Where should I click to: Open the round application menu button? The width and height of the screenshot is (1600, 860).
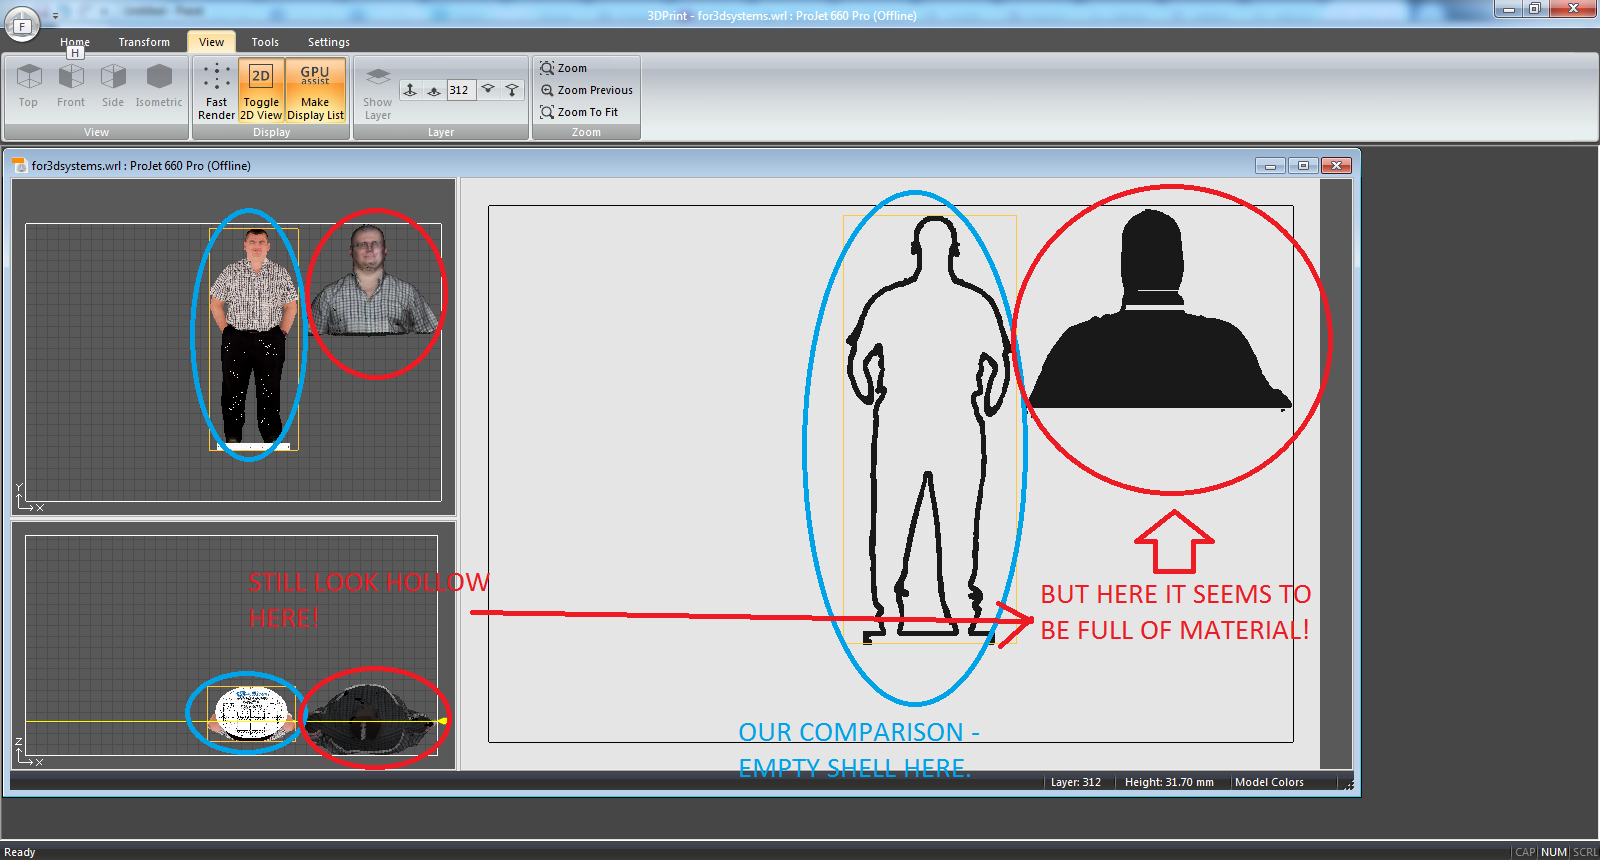point(22,23)
